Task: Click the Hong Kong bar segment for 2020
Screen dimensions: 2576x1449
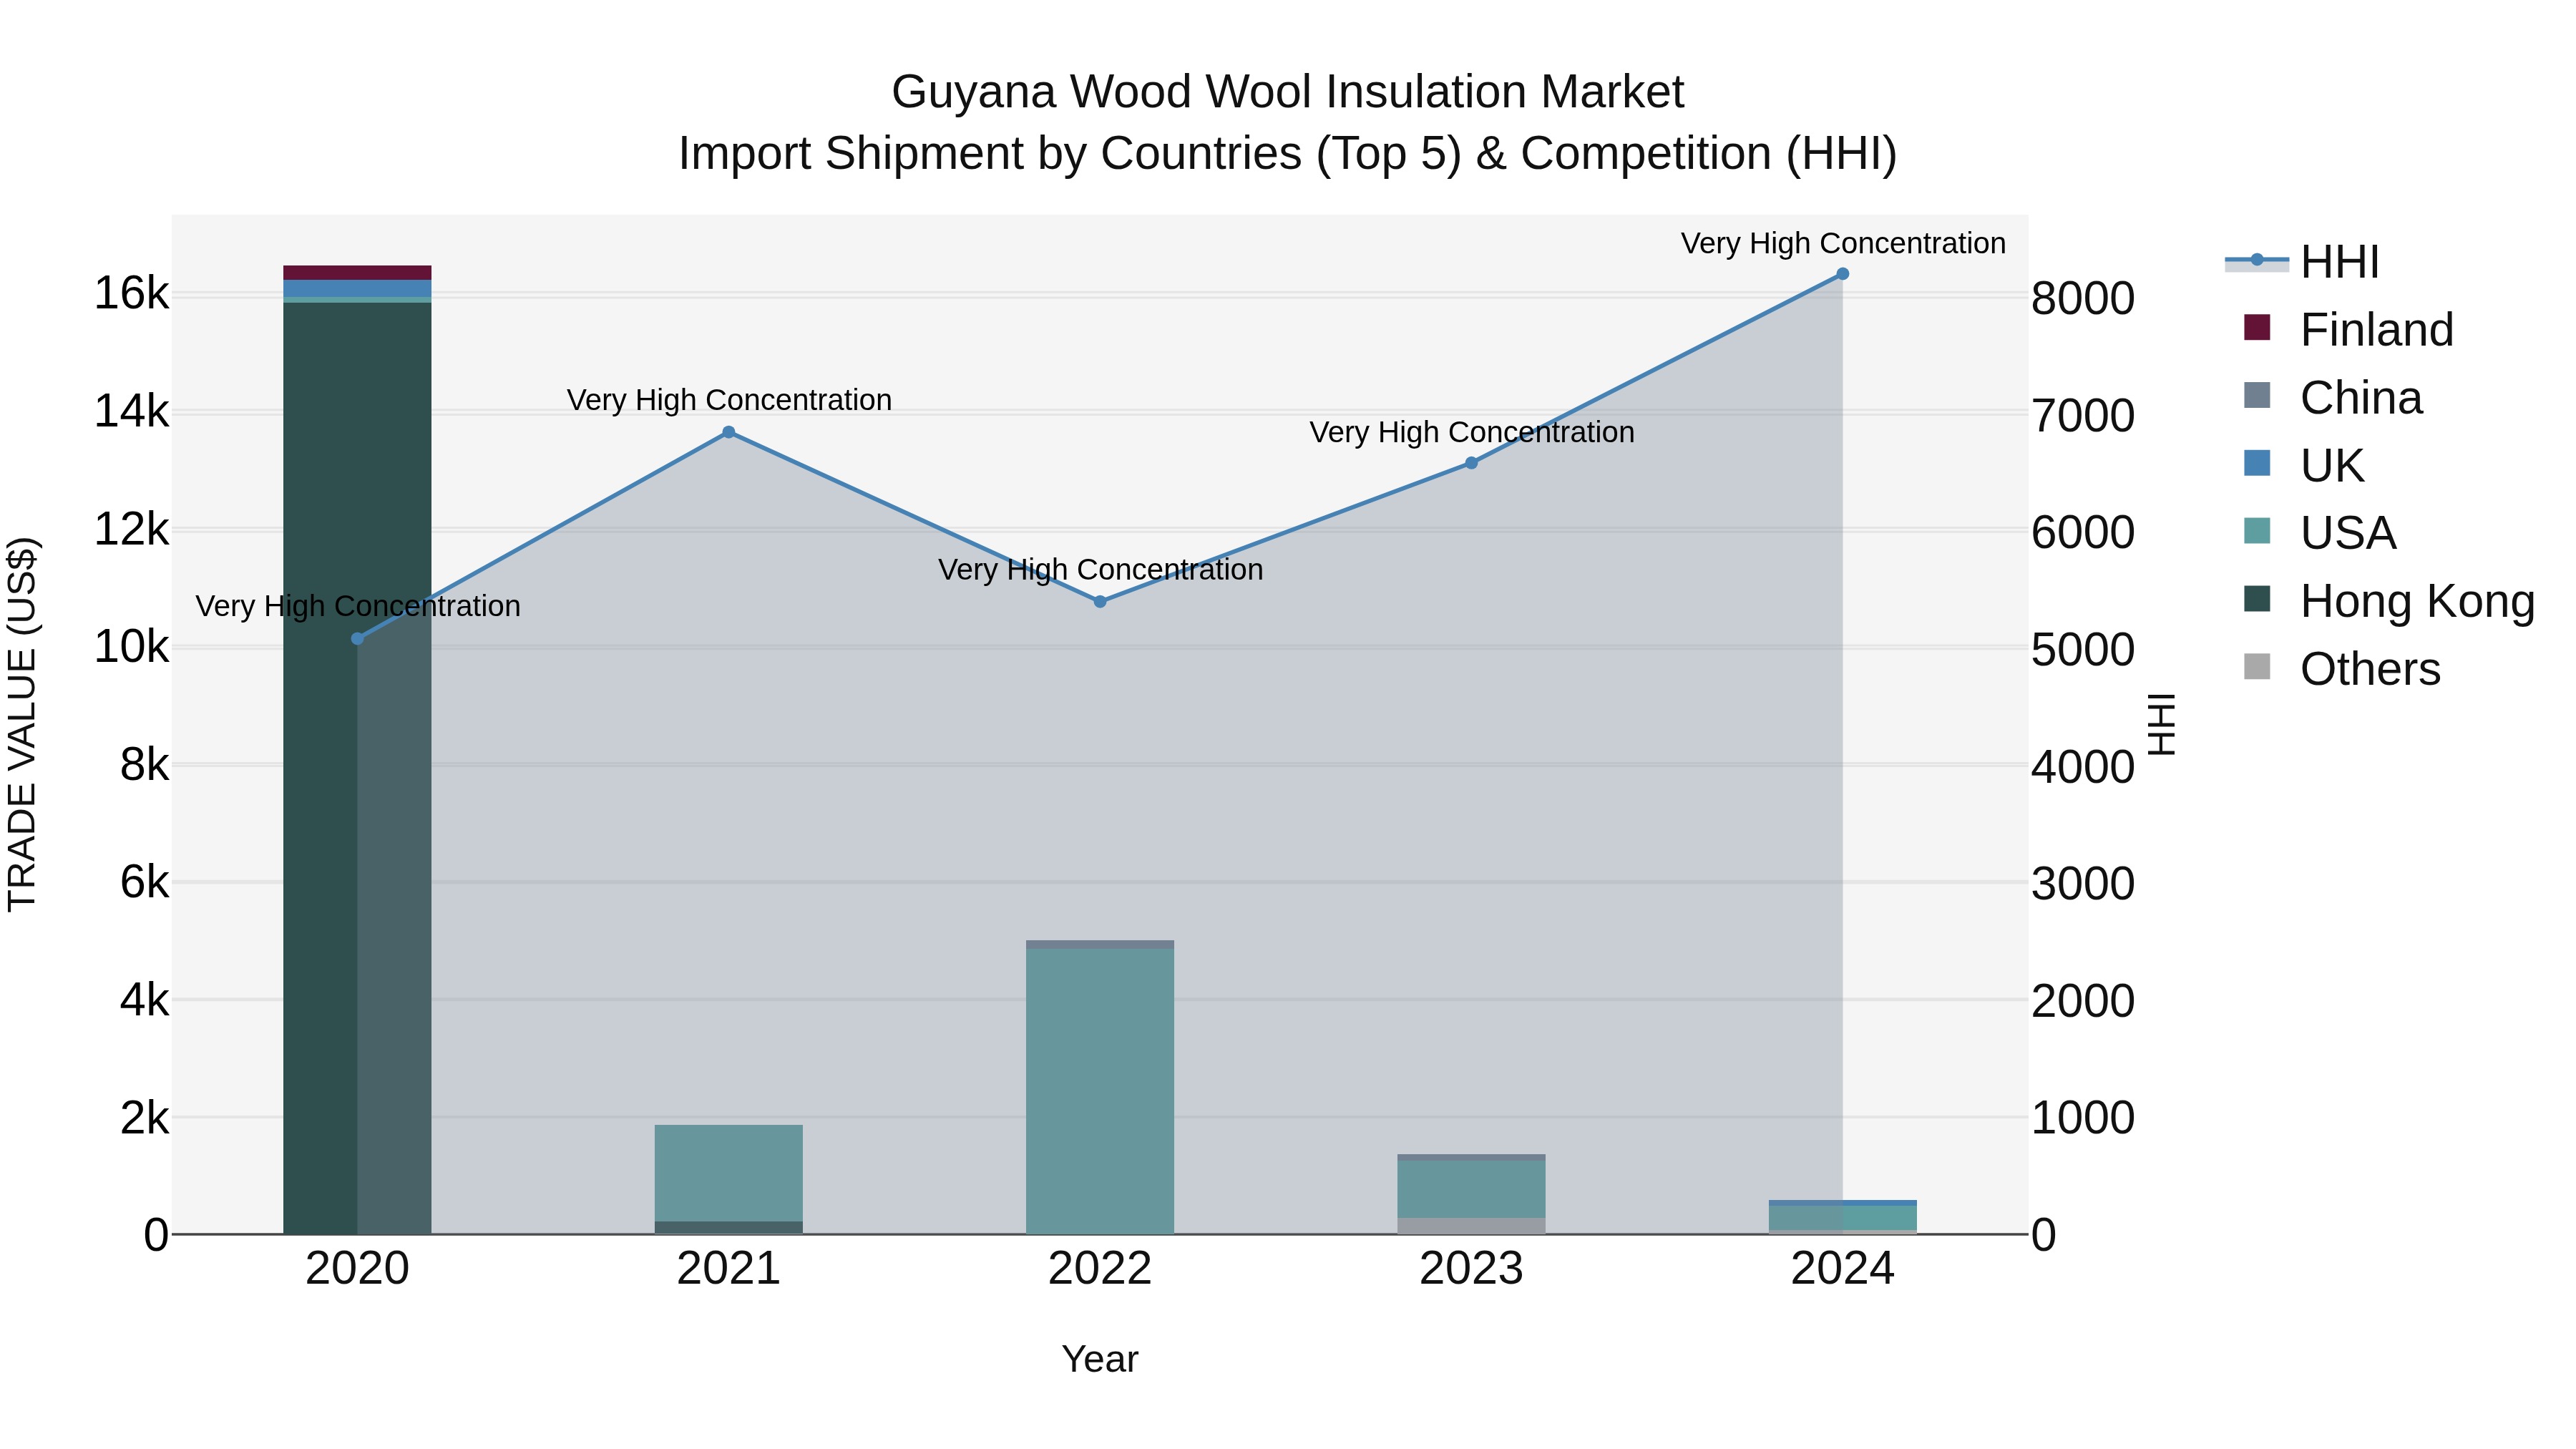Action: [357, 768]
